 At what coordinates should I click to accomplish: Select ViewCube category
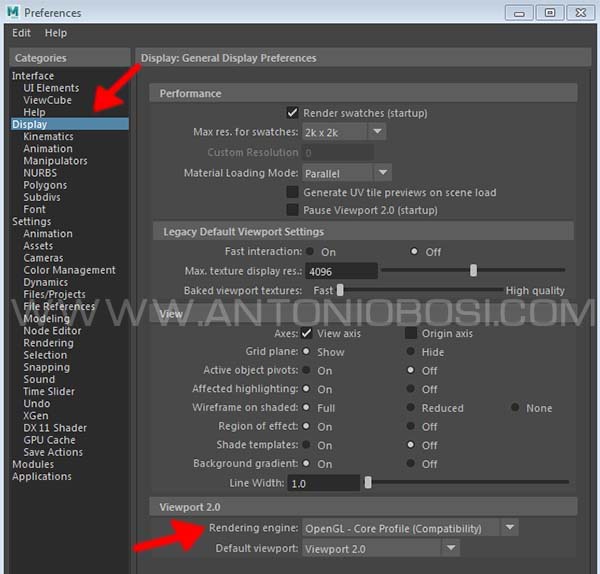click(x=47, y=100)
